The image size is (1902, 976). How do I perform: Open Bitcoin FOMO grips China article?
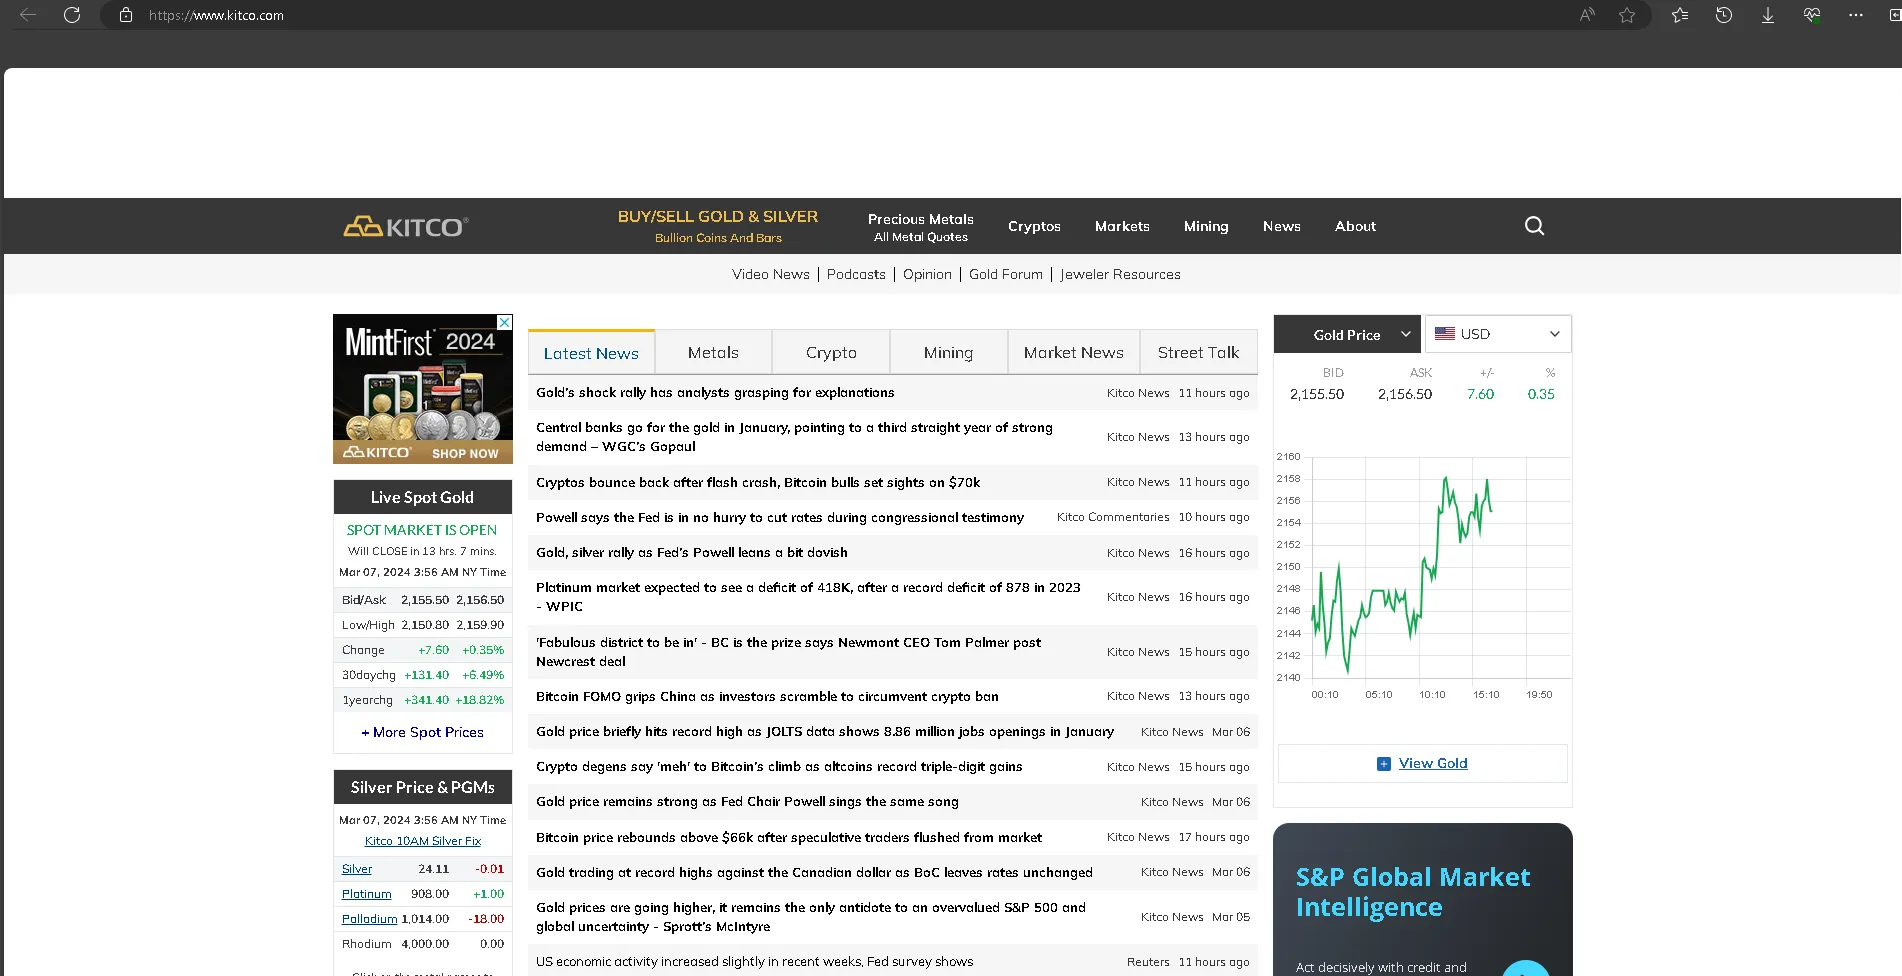(767, 696)
